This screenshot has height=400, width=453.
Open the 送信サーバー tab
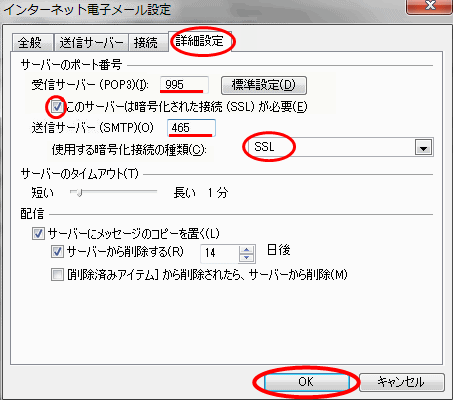(91, 43)
